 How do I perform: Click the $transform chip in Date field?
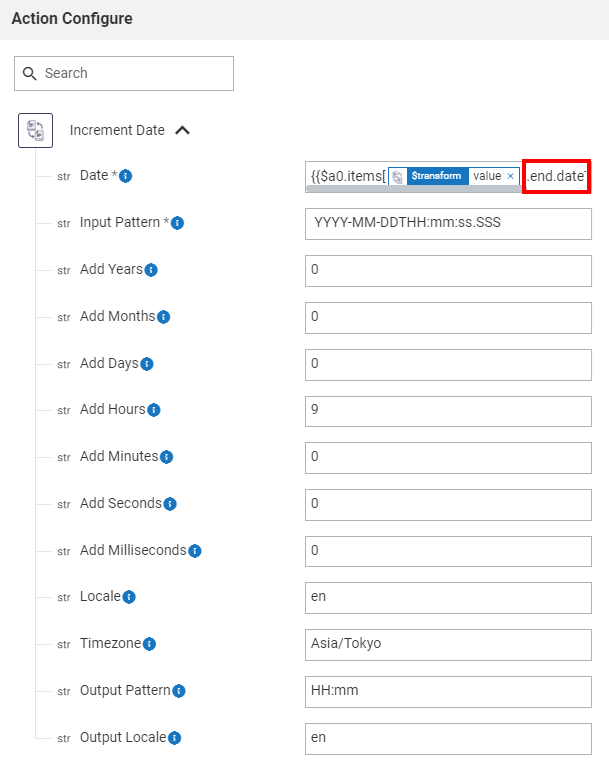[x=436, y=176]
